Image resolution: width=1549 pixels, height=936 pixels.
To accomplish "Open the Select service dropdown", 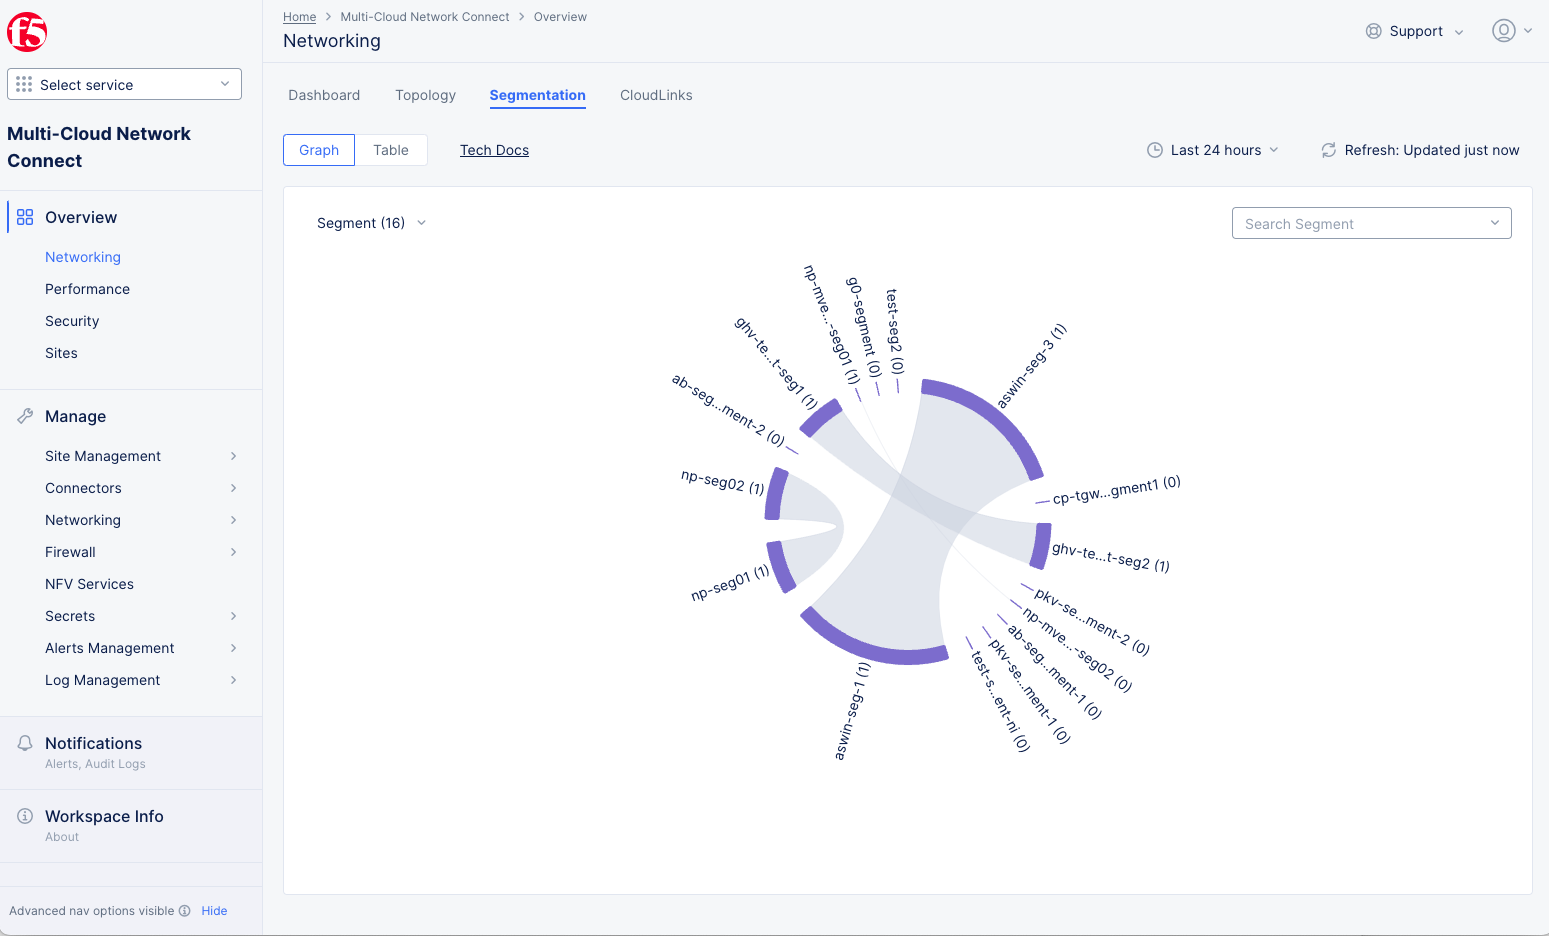I will pyautogui.click(x=124, y=85).
